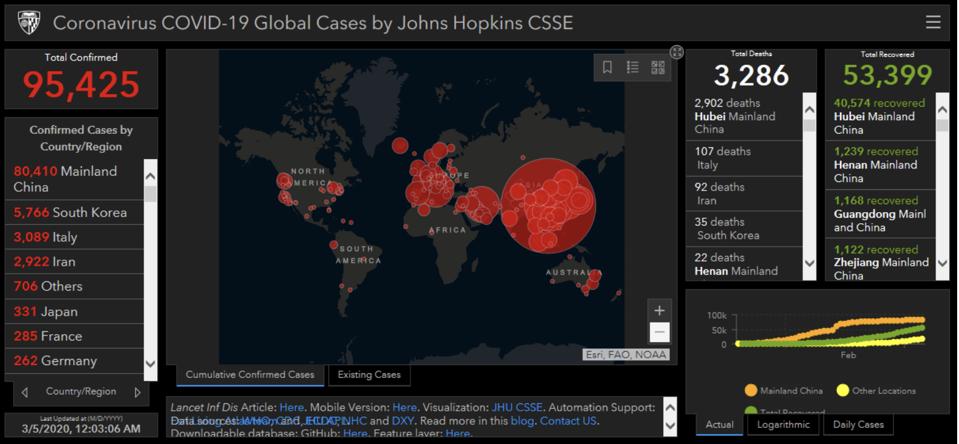This screenshot has width=959, height=444.
Task: Open the map legend list icon
Action: click(x=632, y=68)
